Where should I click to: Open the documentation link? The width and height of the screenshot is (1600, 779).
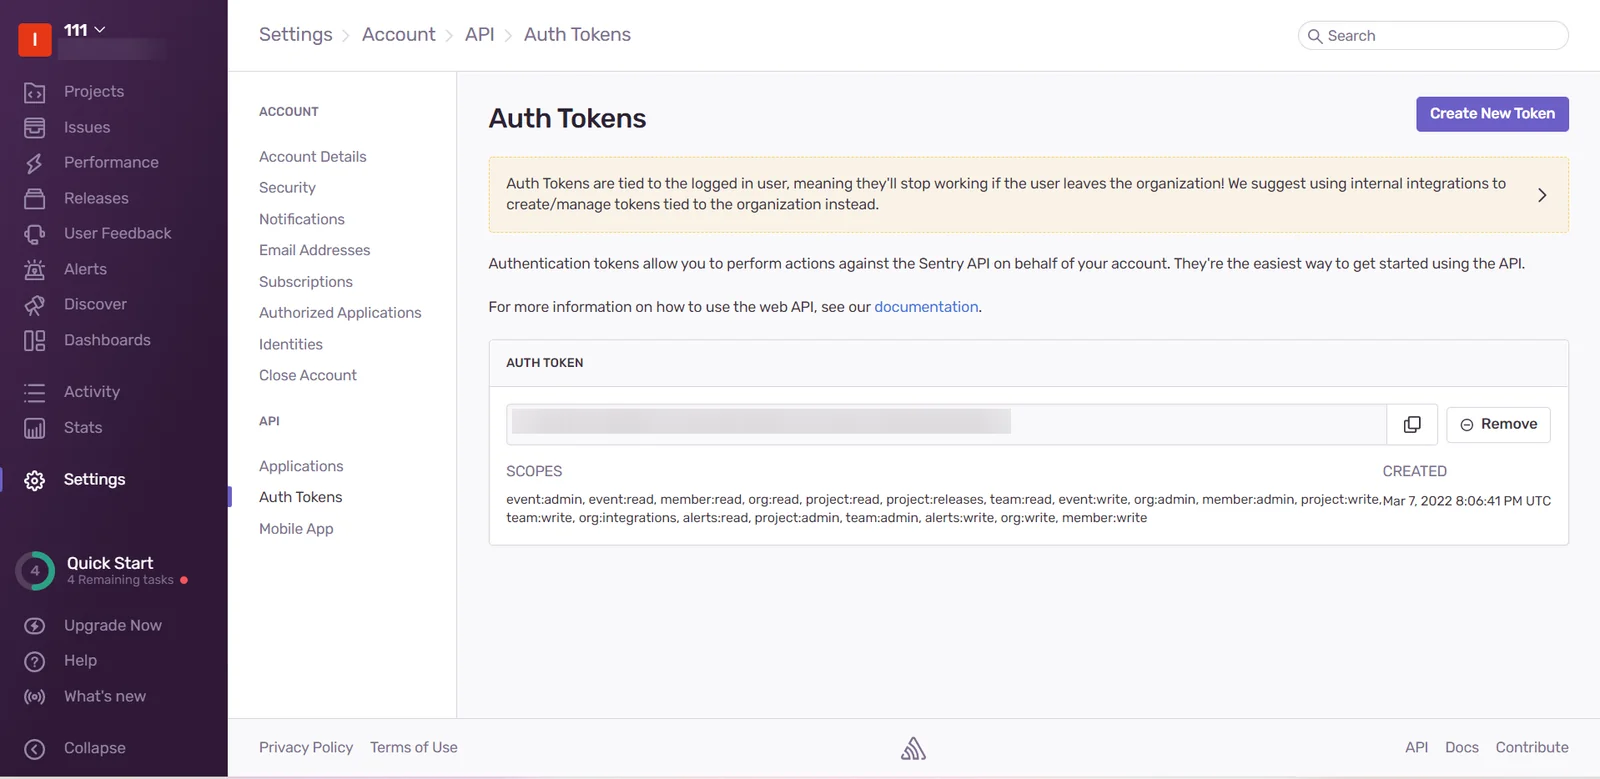[926, 307]
